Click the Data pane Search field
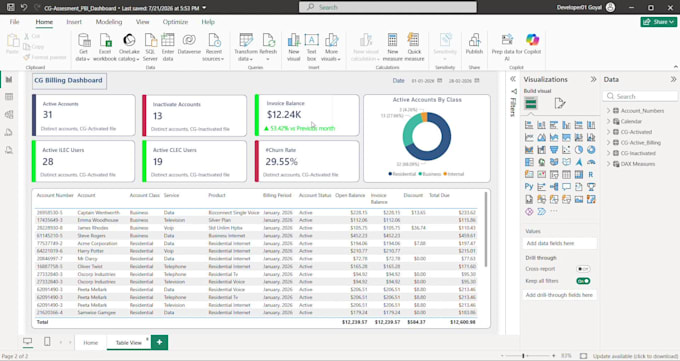Viewport: 680px width, 361px height. tap(641, 96)
